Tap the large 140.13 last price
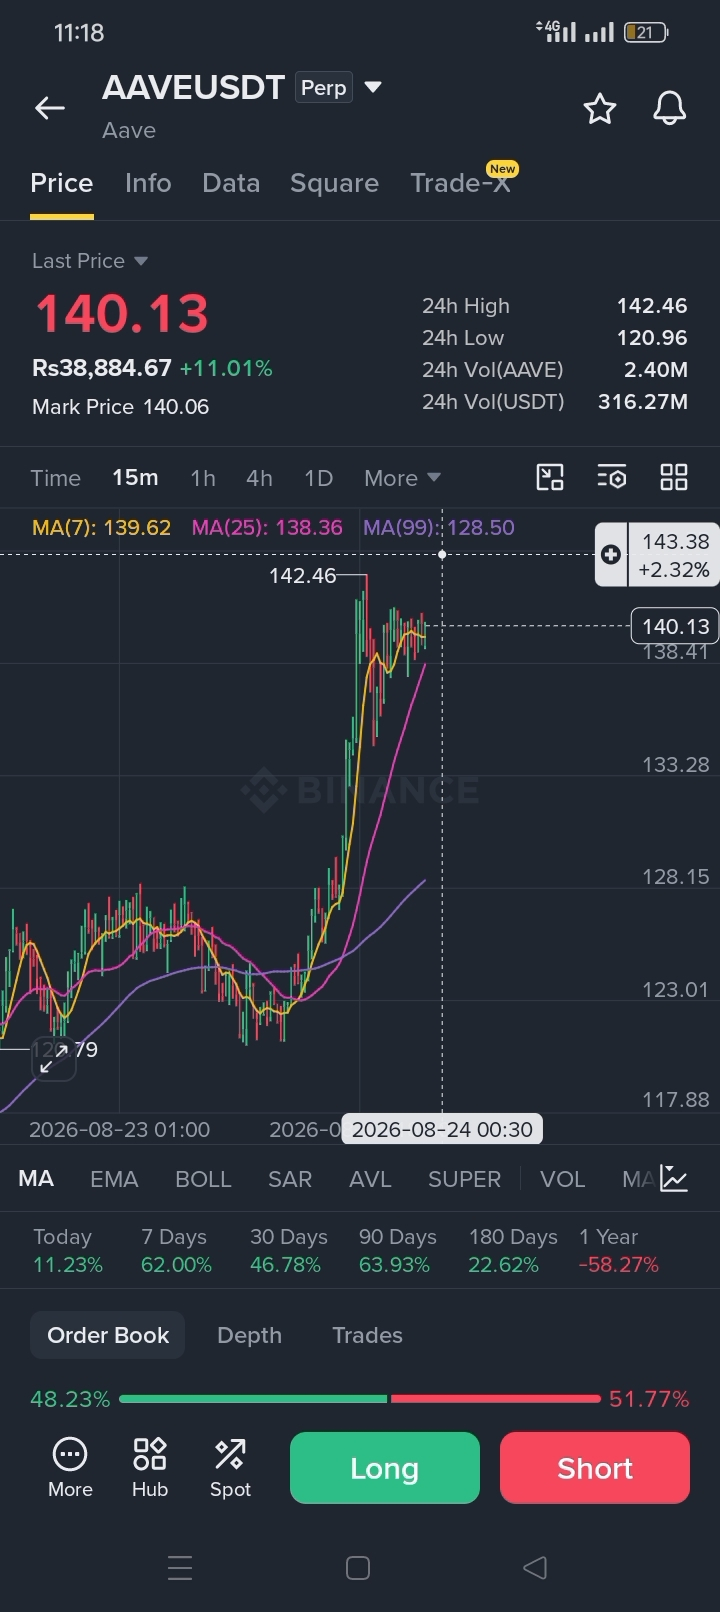This screenshot has height=1612, width=720. tap(122, 314)
